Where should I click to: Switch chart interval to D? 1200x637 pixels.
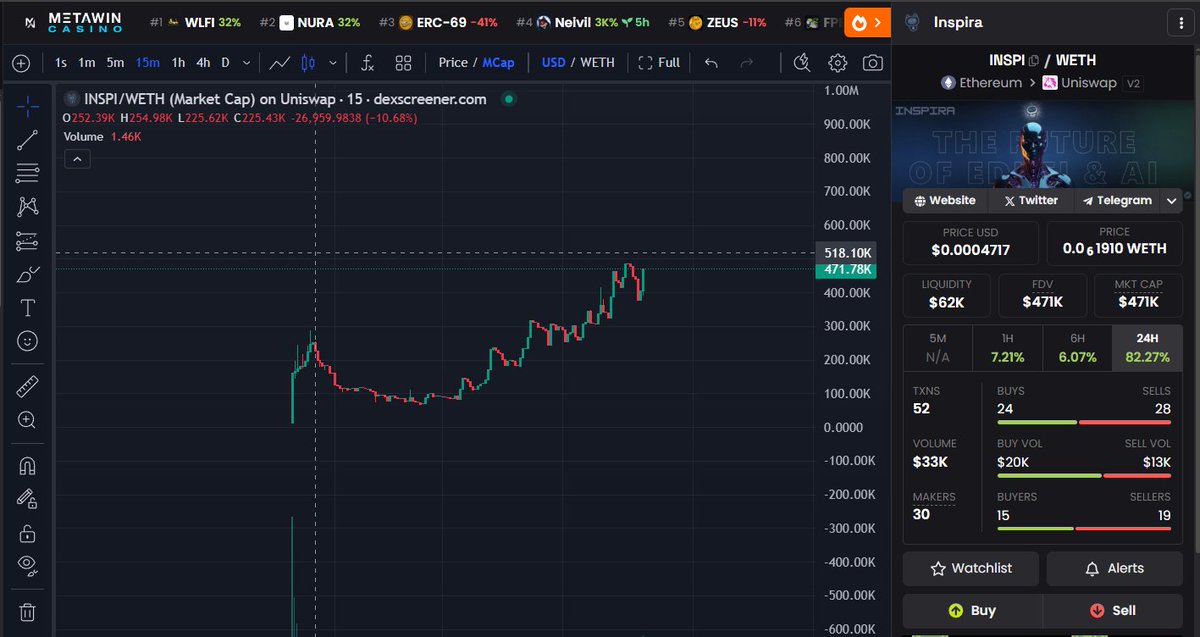(225, 62)
